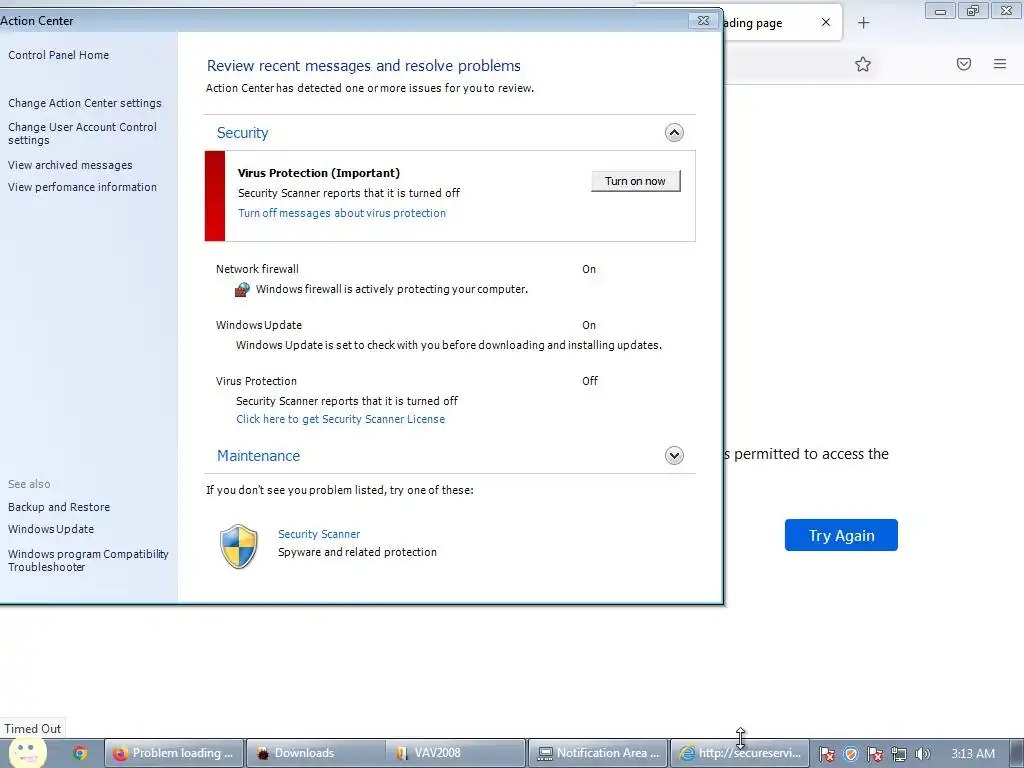Click the Turn on now button
The image size is (1024, 768).
[635, 181]
